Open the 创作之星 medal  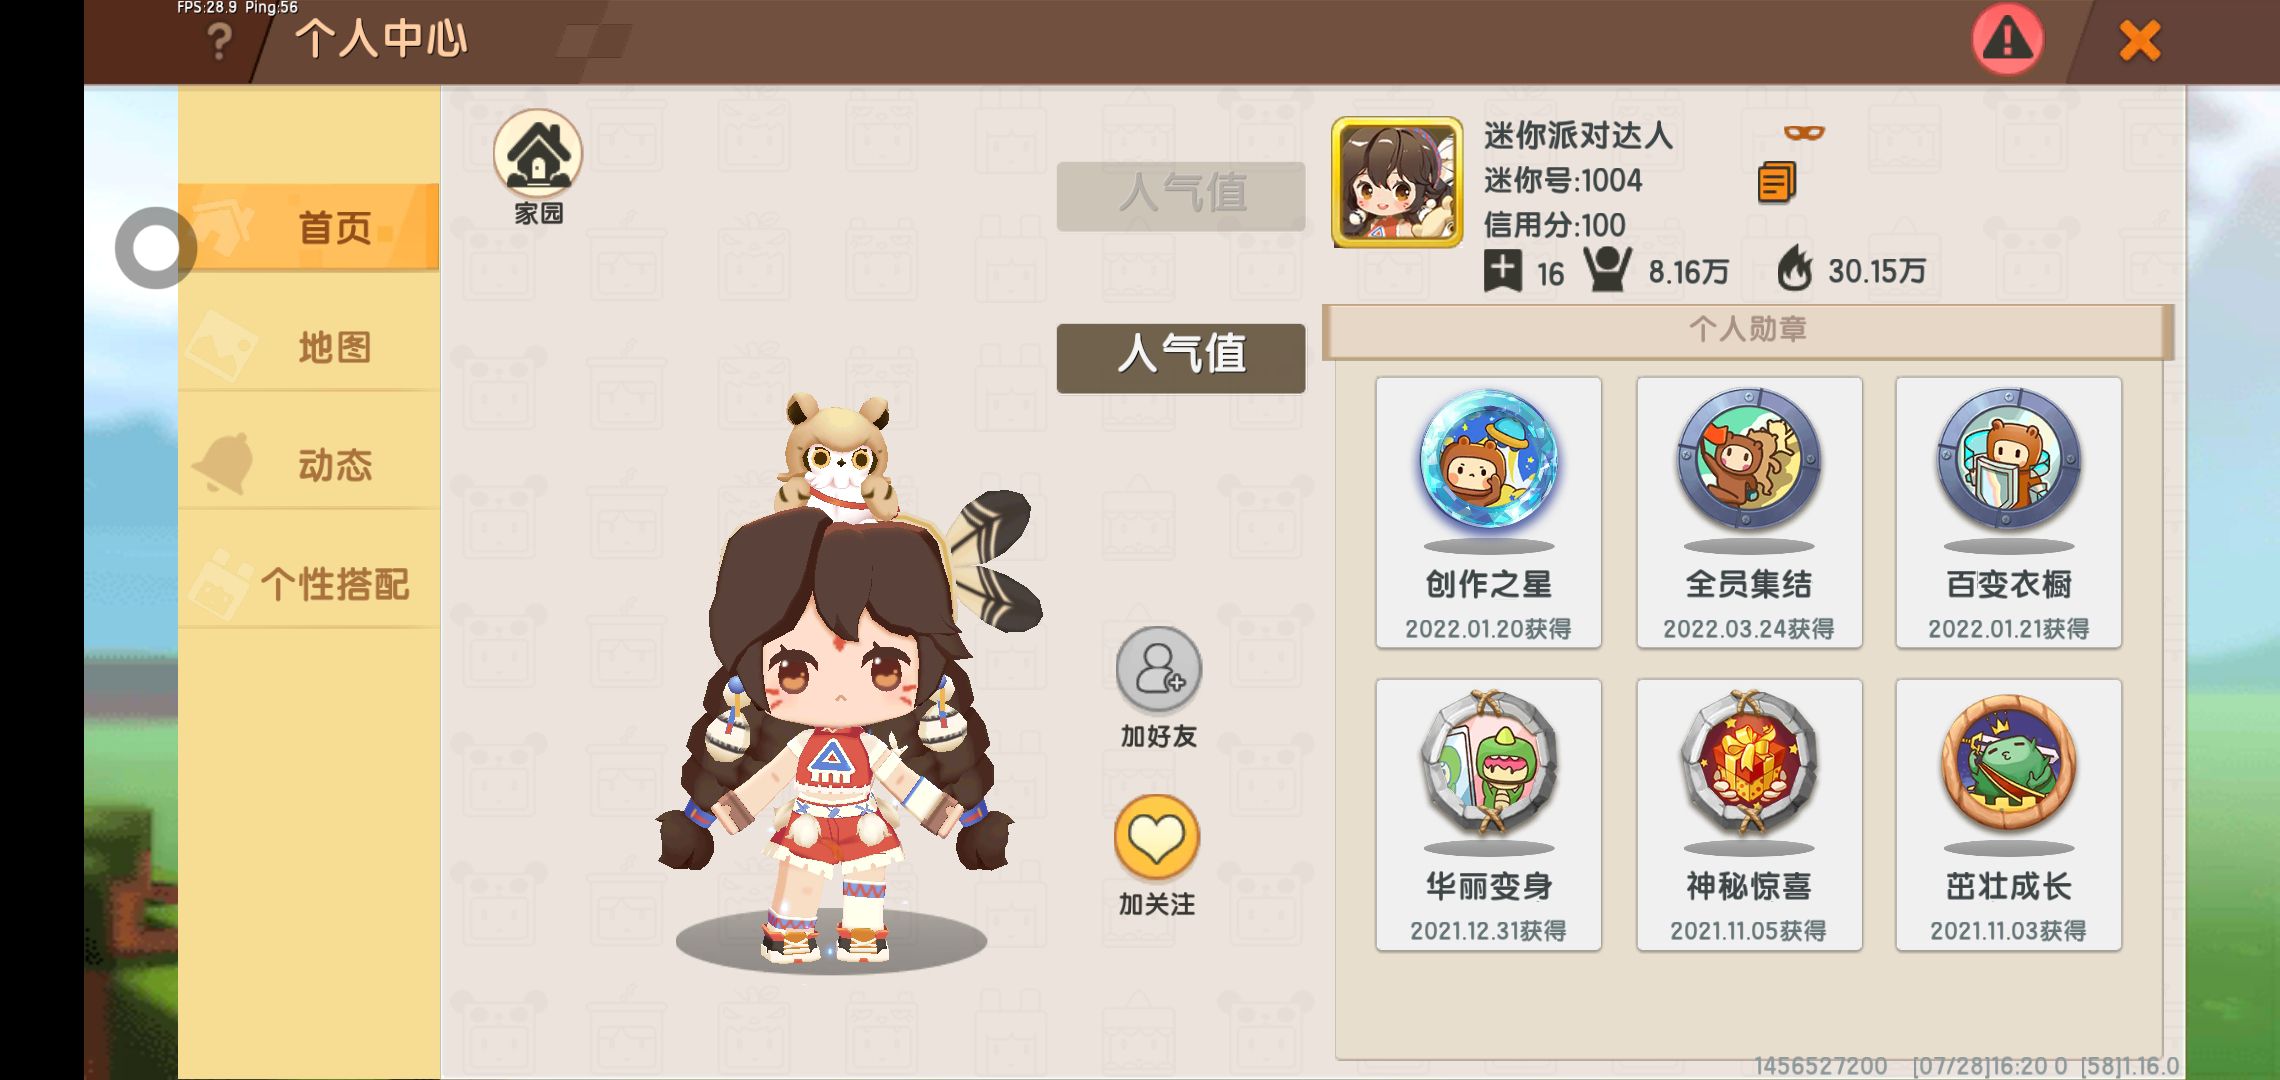pyautogui.click(x=1488, y=513)
